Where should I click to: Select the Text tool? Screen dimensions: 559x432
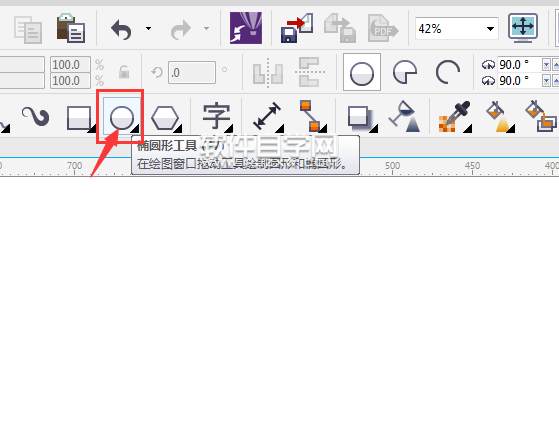tap(217, 116)
